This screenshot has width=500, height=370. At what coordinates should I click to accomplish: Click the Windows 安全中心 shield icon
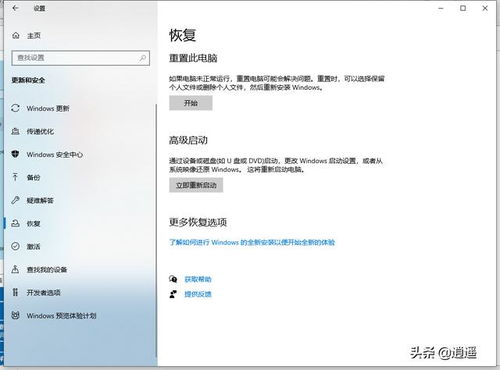[x=15, y=154]
